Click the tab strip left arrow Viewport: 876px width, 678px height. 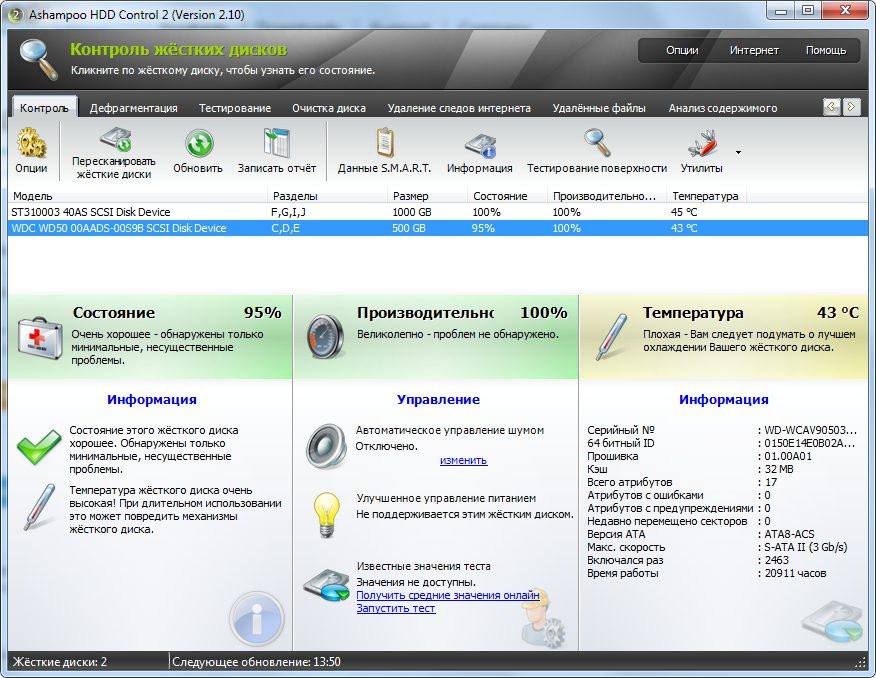point(832,106)
